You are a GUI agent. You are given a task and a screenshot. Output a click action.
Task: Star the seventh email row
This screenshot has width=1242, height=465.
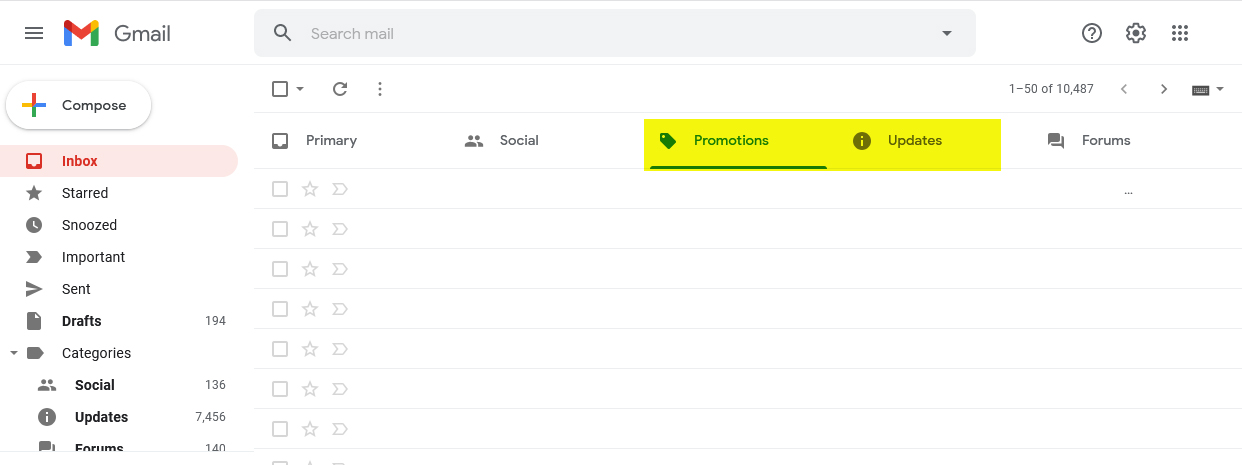coord(310,429)
